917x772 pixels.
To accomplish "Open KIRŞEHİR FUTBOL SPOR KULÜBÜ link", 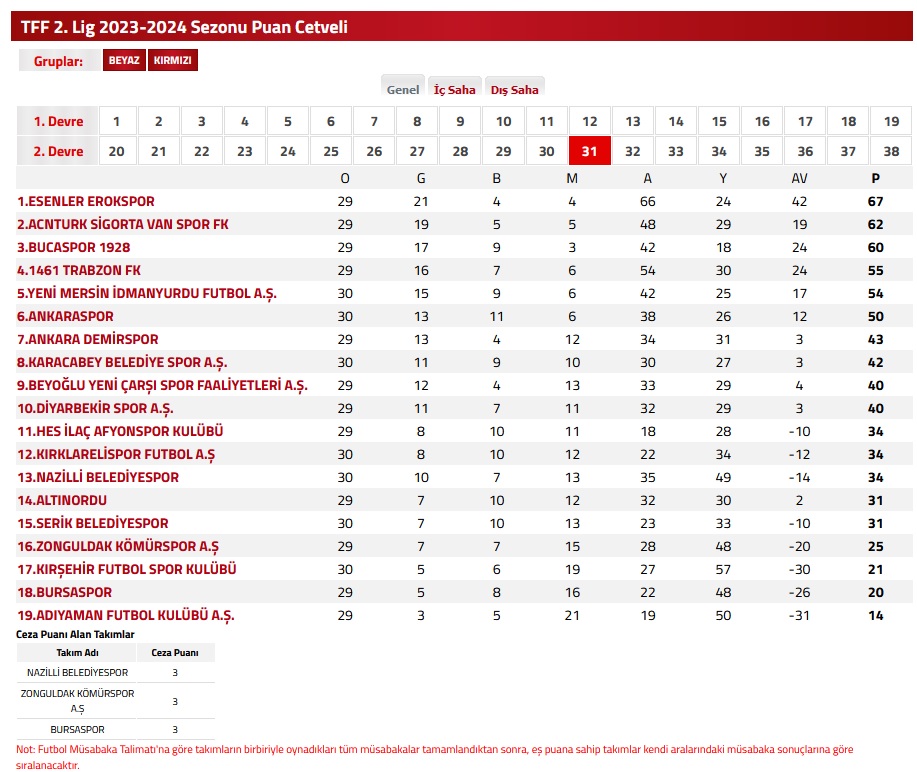I will (x=127, y=569).
